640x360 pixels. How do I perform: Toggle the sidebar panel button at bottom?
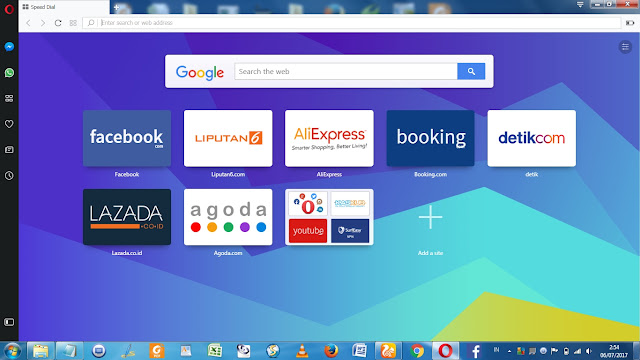point(9,322)
